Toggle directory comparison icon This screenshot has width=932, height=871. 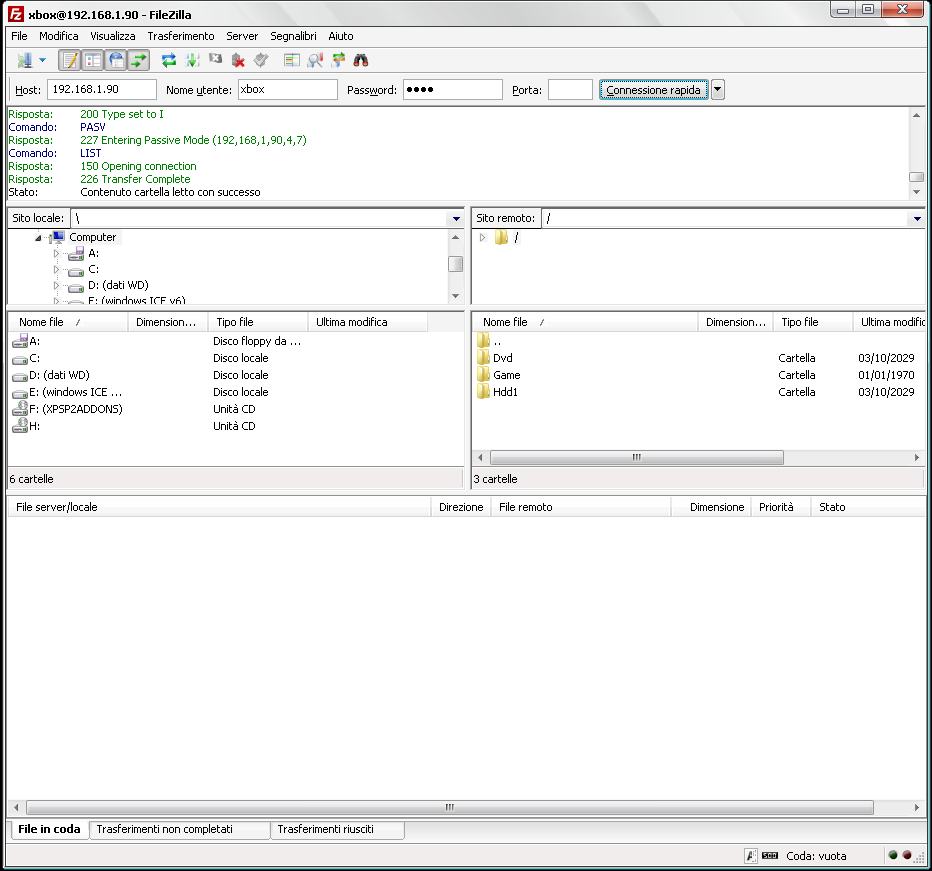[x=315, y=60]
